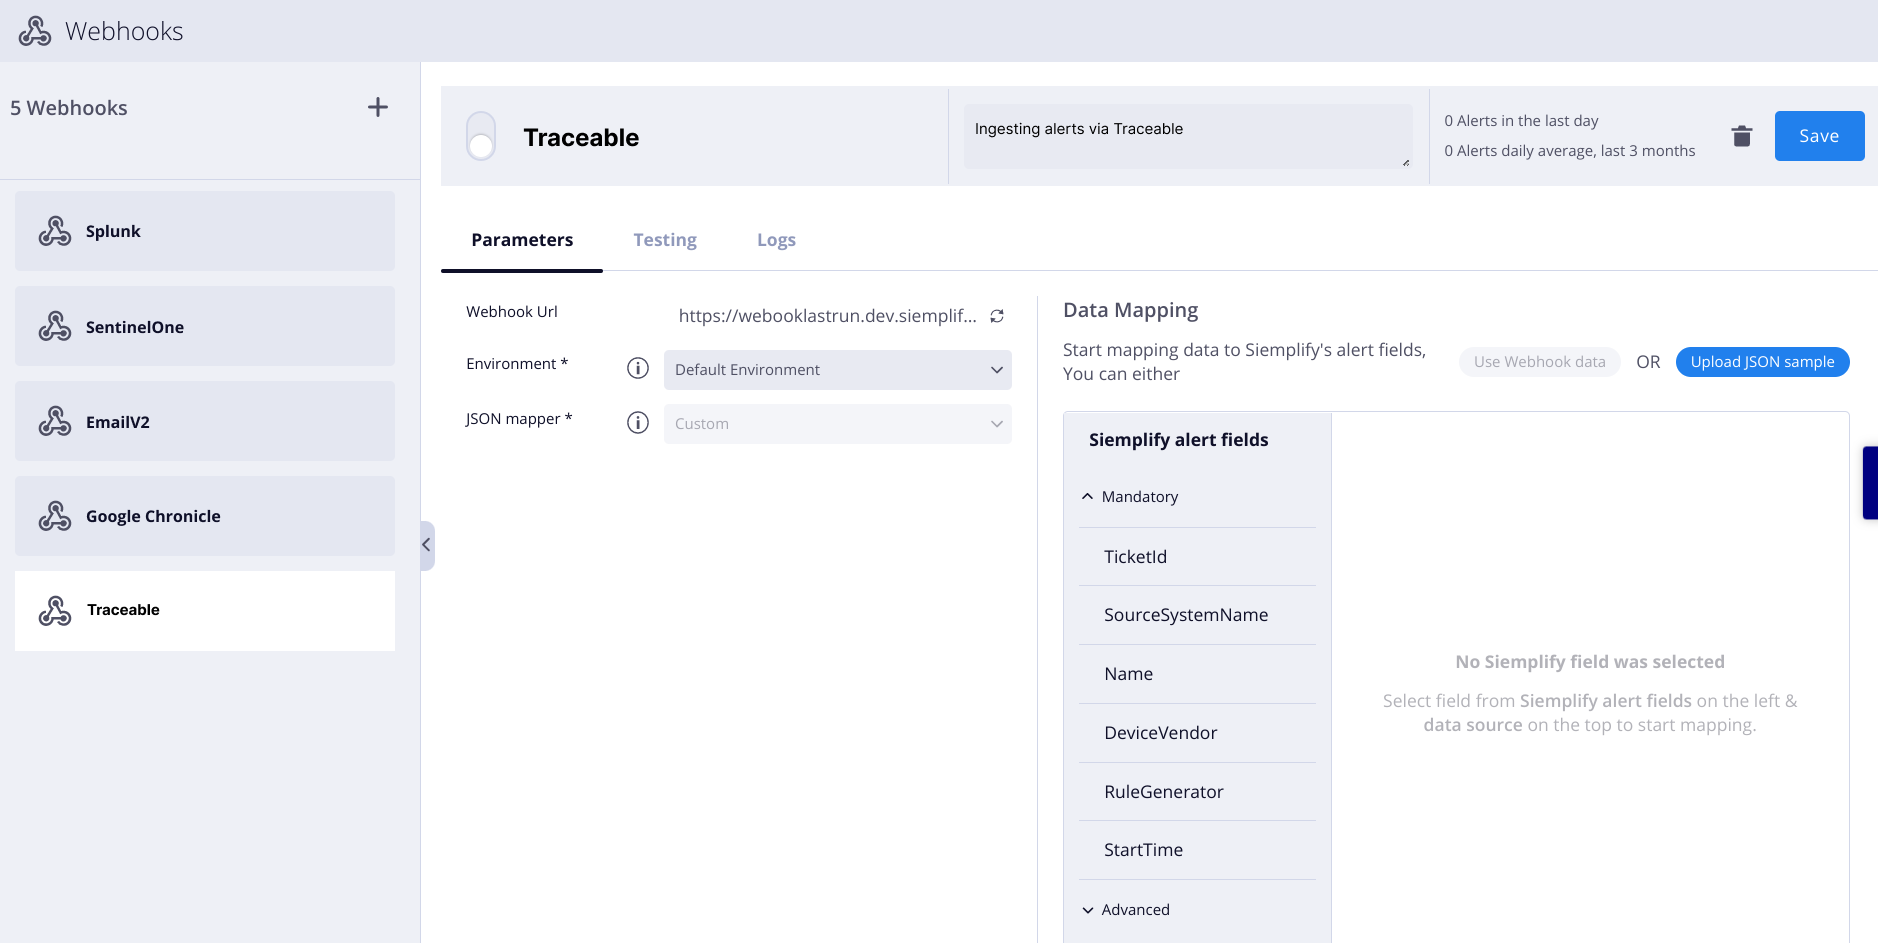Collapse the webhooks sidebar panel
Viewport: 1878px width, 943px height.
click(427, 545)
